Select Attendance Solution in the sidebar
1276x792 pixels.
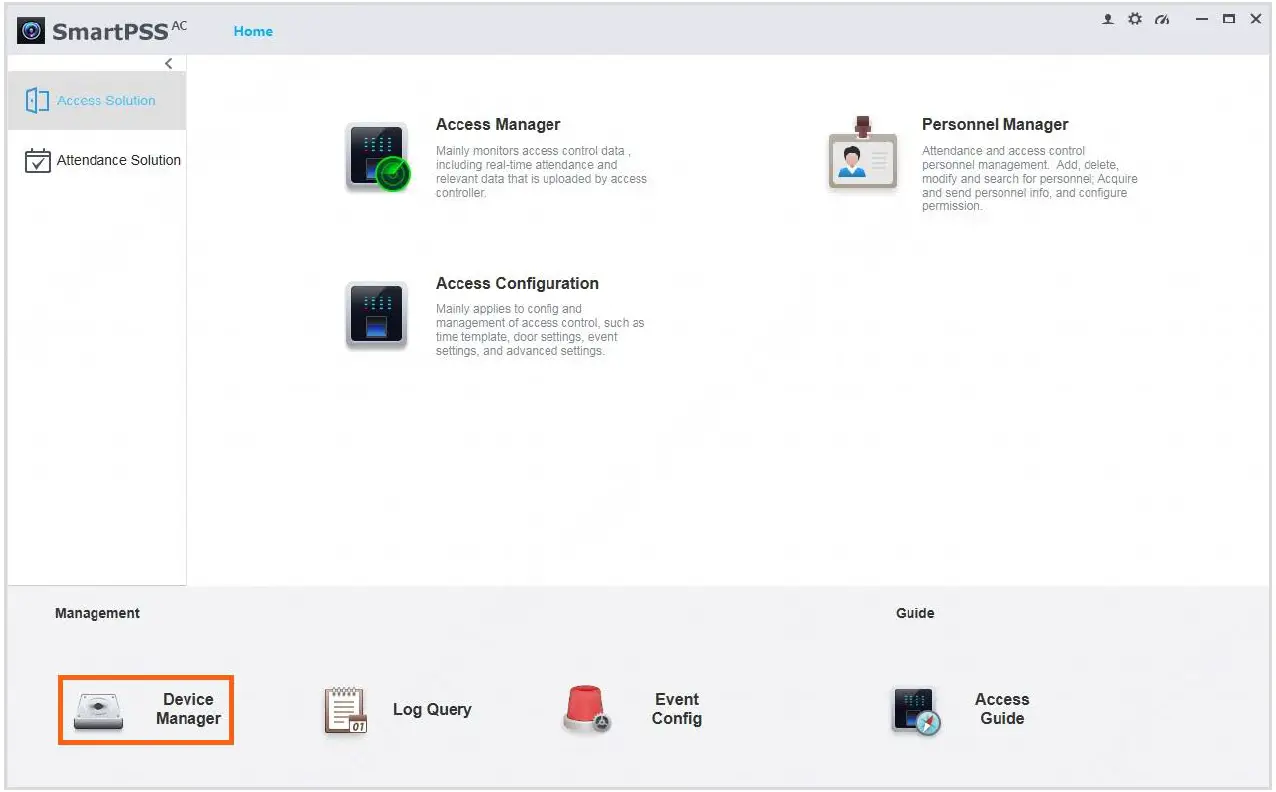coord(96,160)
